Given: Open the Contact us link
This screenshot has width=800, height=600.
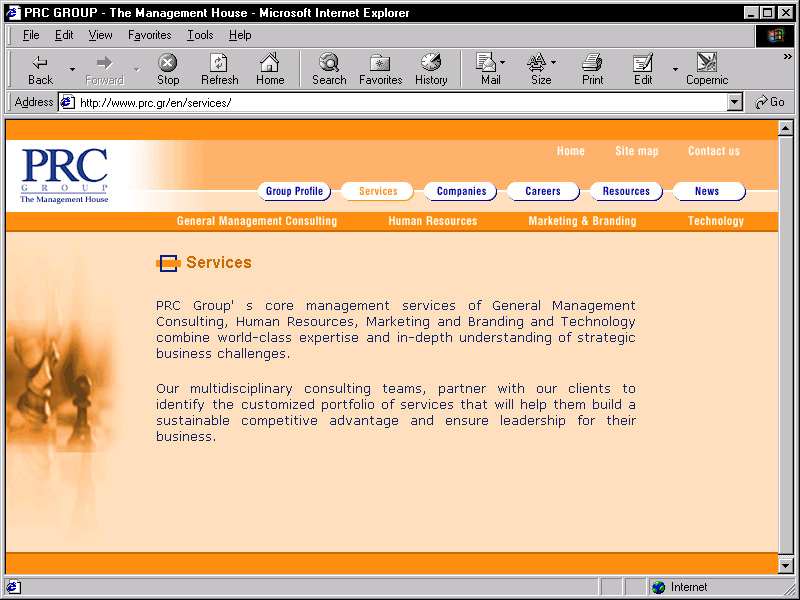Looking at the screenshot, I should (713, 151).
